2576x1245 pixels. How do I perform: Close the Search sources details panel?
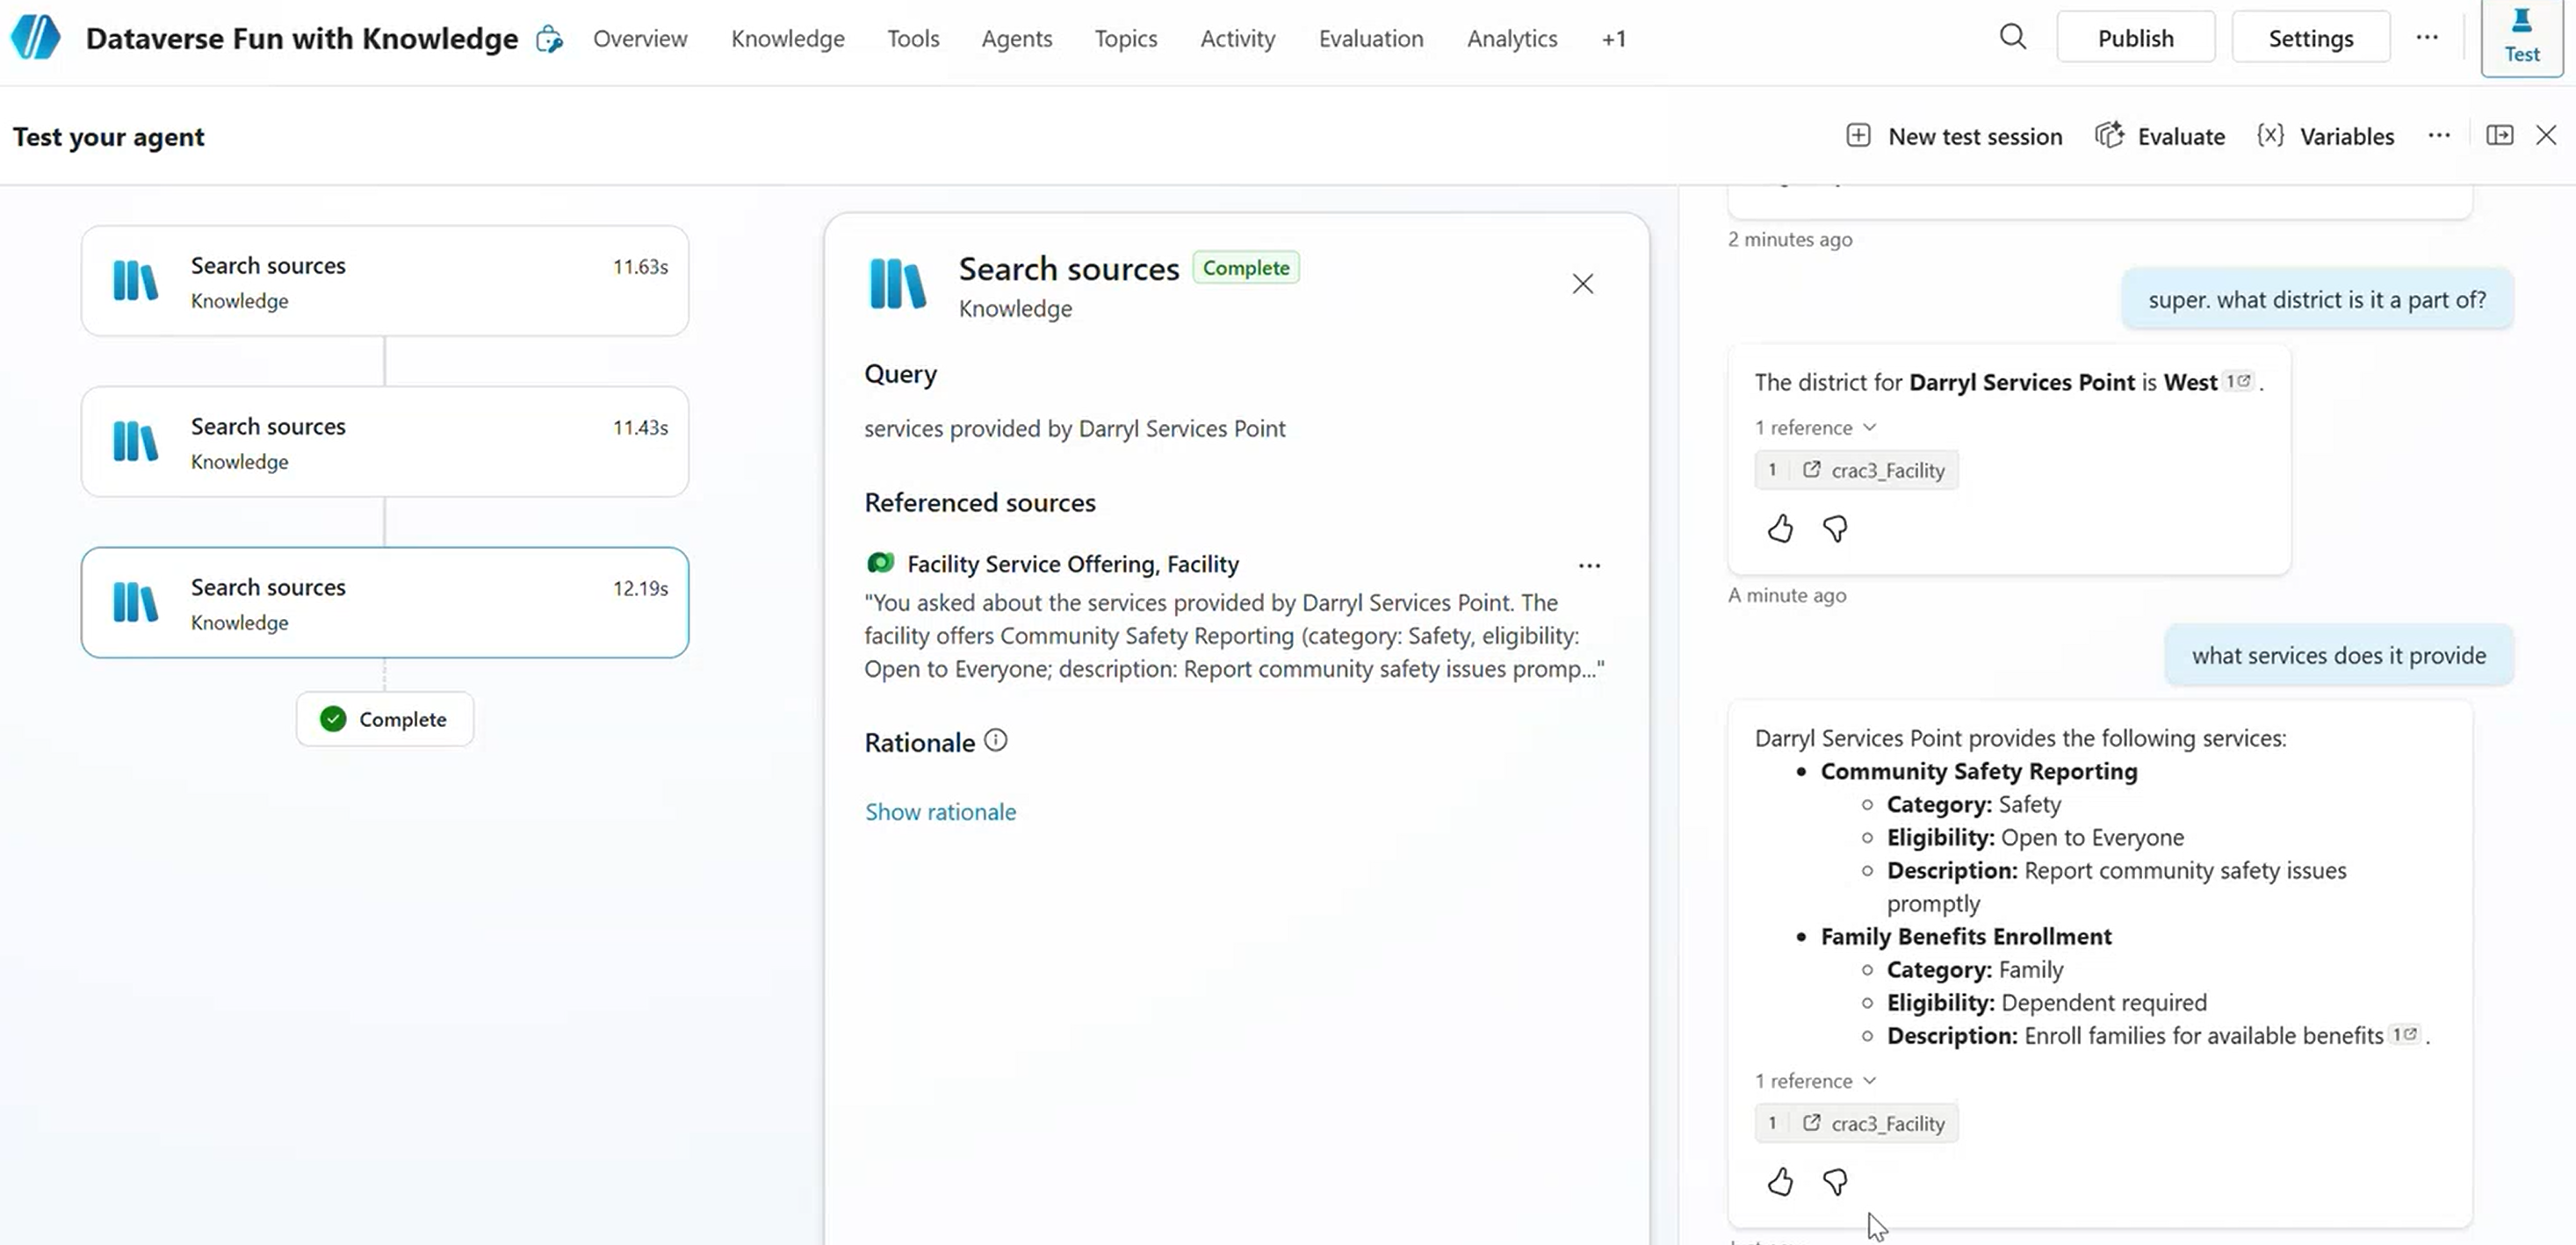click(1582, 284)
